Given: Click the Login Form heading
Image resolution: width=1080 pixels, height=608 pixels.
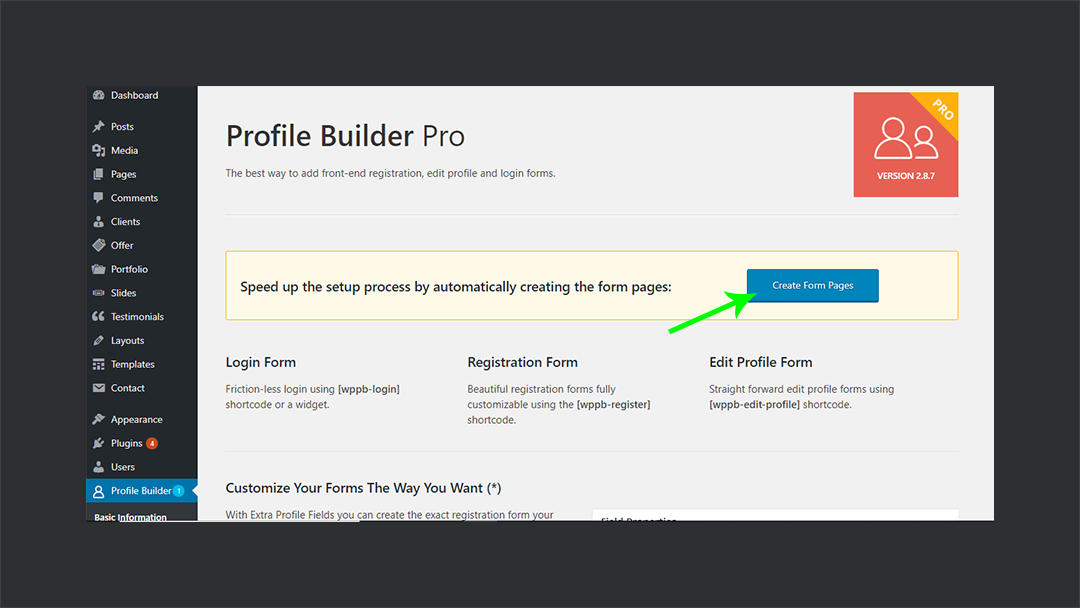Looking at the screenshot, I should (260, 362).
